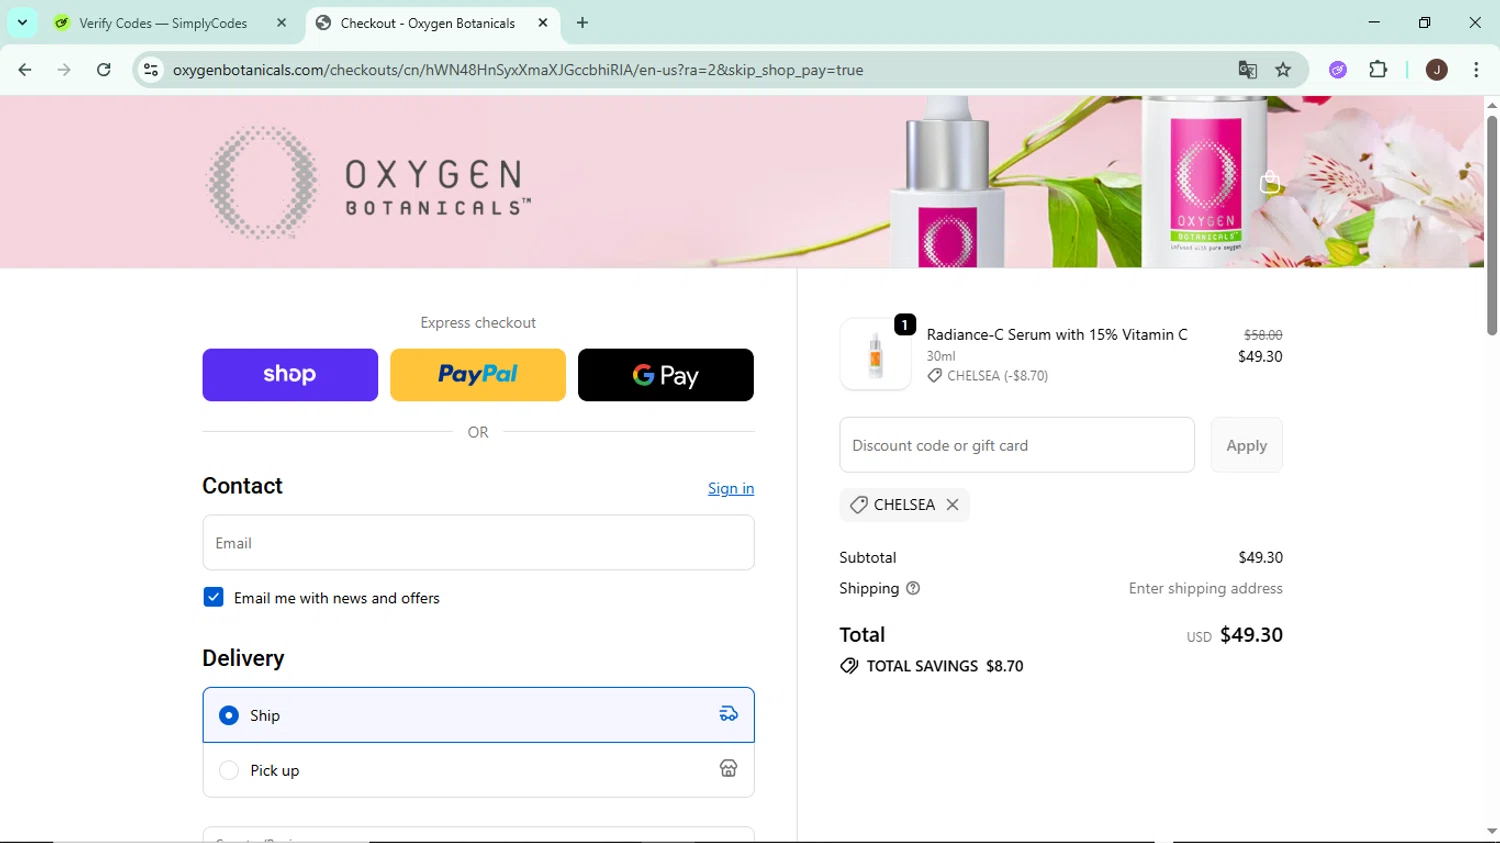This screenshot has height=843, width=1500.
Task: Click the Oxygen Botanicals logo
Action: tap(368, 183)
